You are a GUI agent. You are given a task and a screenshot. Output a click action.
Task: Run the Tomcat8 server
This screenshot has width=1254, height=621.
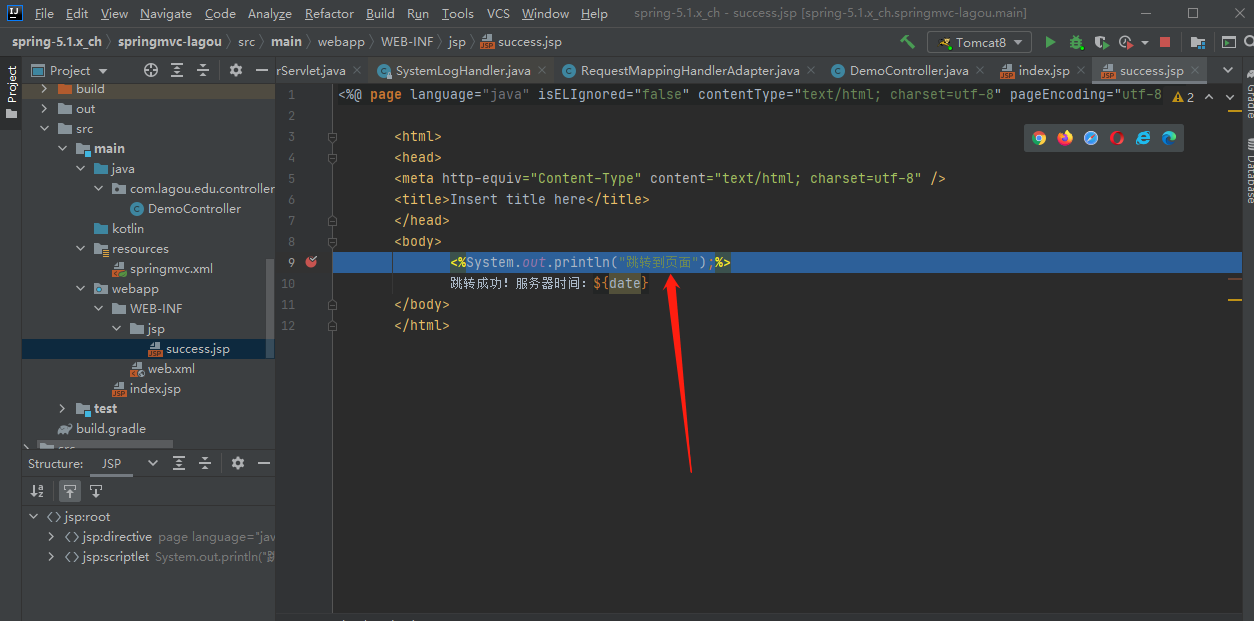(1050, 42)
